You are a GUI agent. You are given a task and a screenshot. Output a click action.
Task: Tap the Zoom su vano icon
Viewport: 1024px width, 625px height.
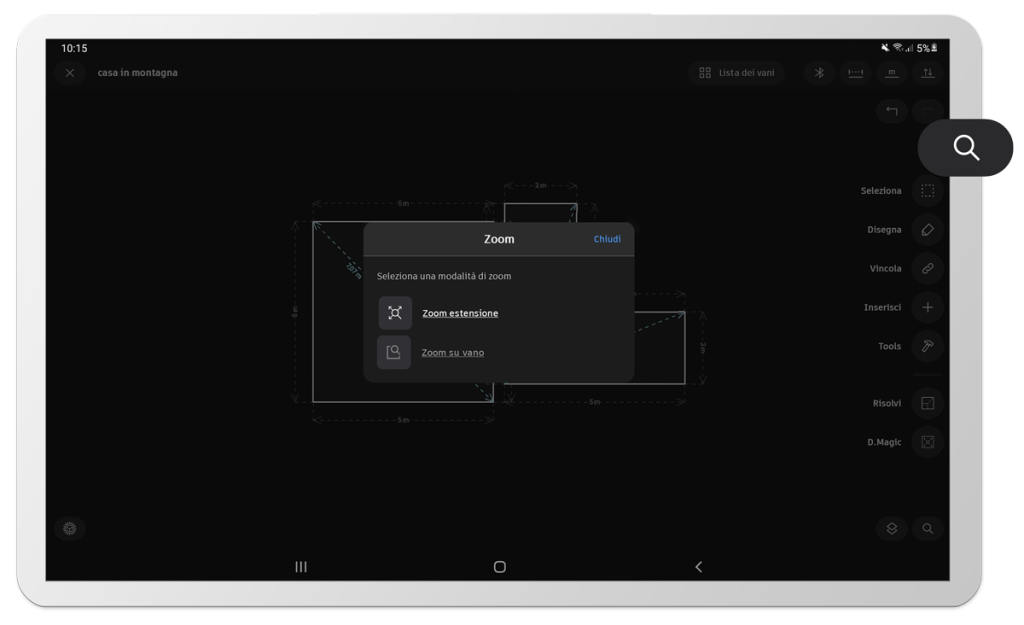(x=394, y=353)
